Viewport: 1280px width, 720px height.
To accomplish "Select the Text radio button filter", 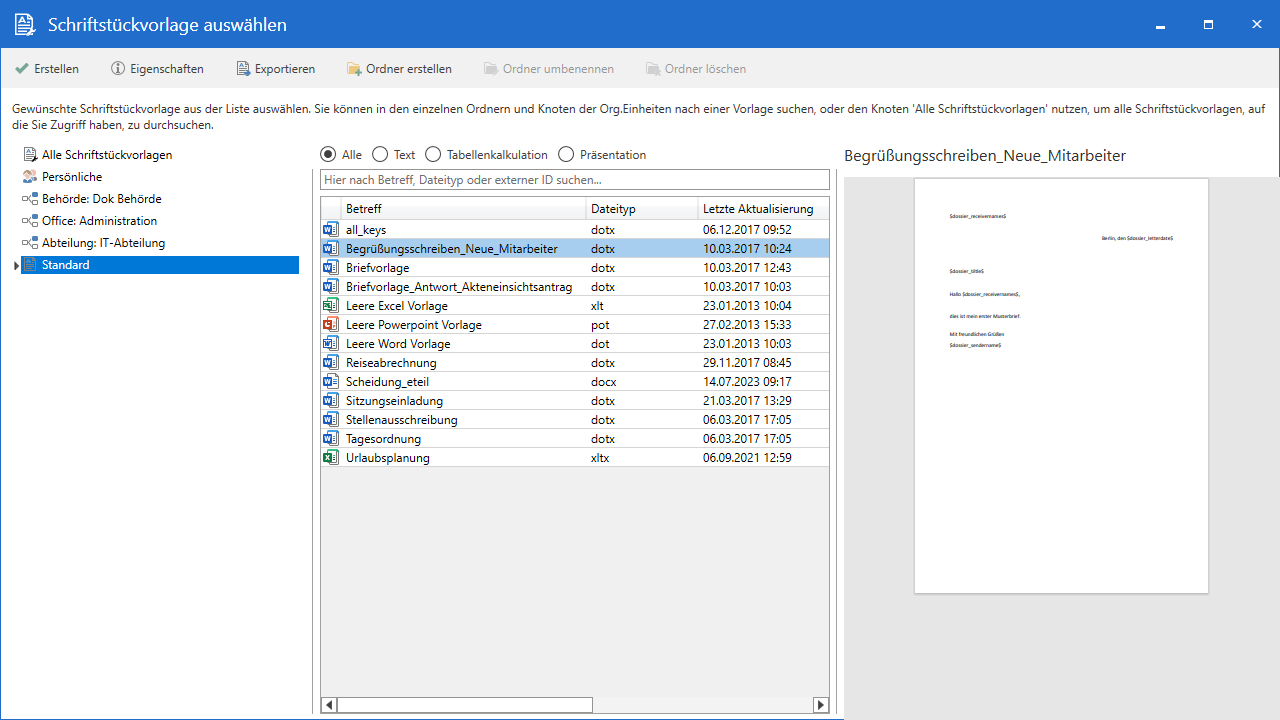I will (x=380, y=155).
